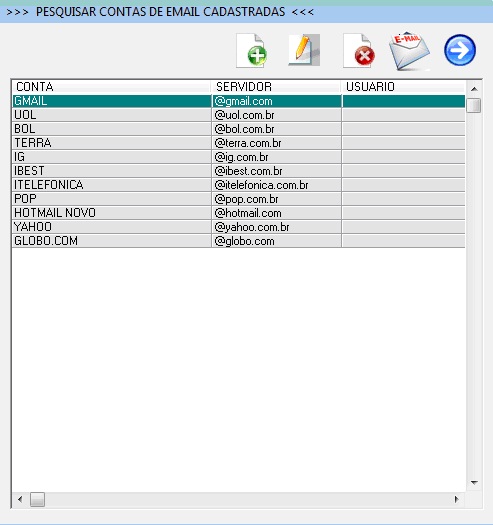493x525 pixels.
Task: Click the delete account red X icon
Action: pos(359,51)
